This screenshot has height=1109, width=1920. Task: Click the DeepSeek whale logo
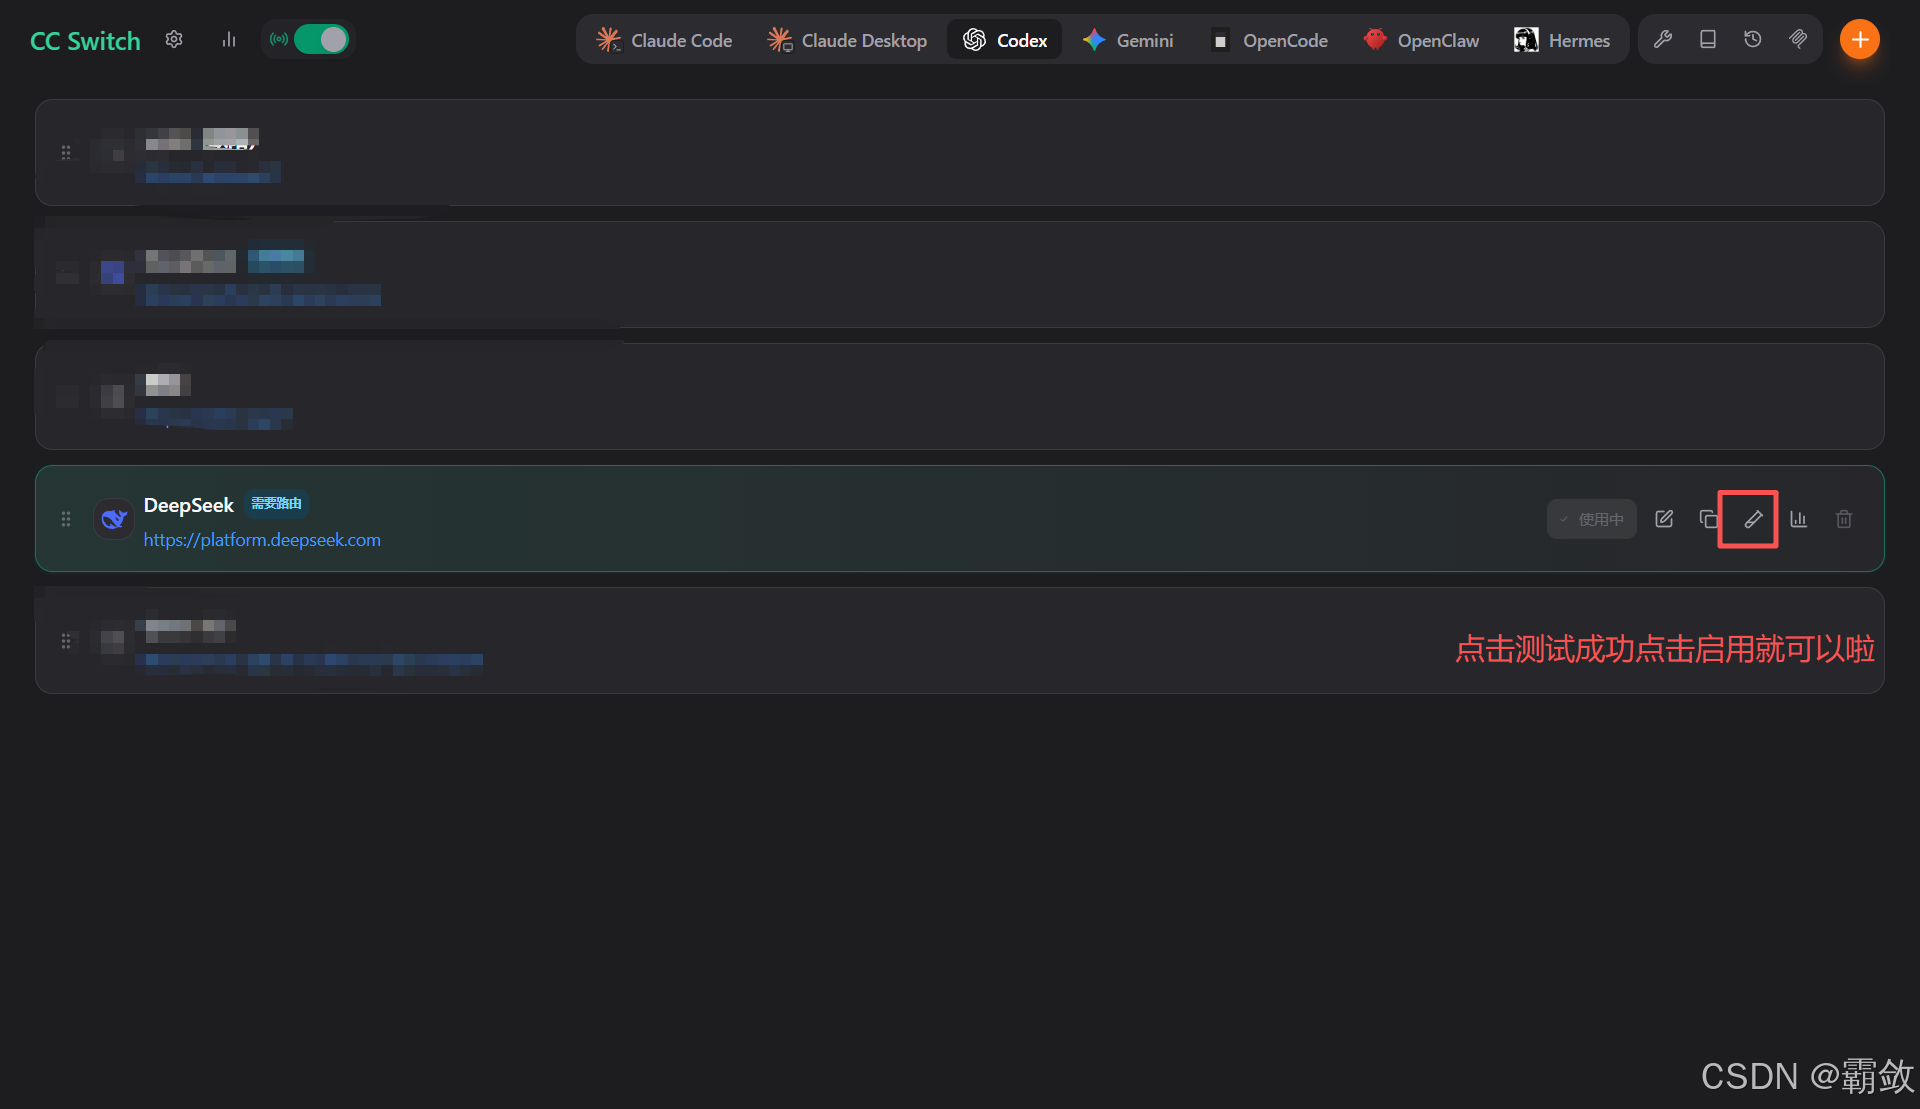114,519
